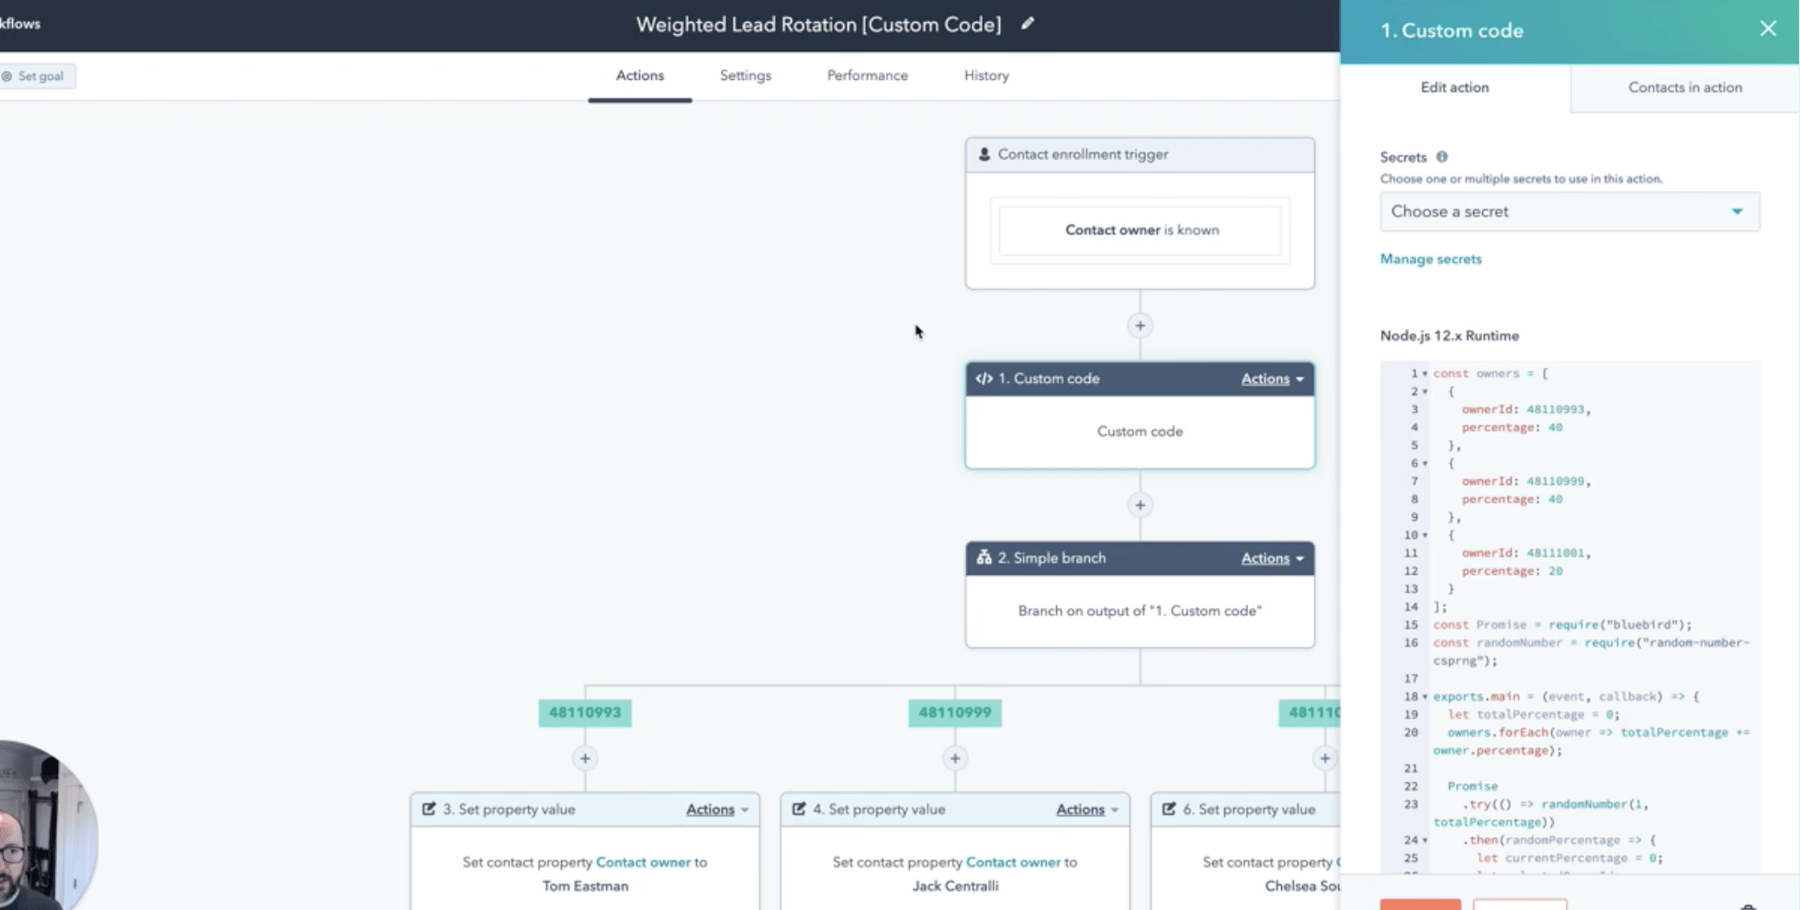Click the Set goal button

tap(37, 75)
